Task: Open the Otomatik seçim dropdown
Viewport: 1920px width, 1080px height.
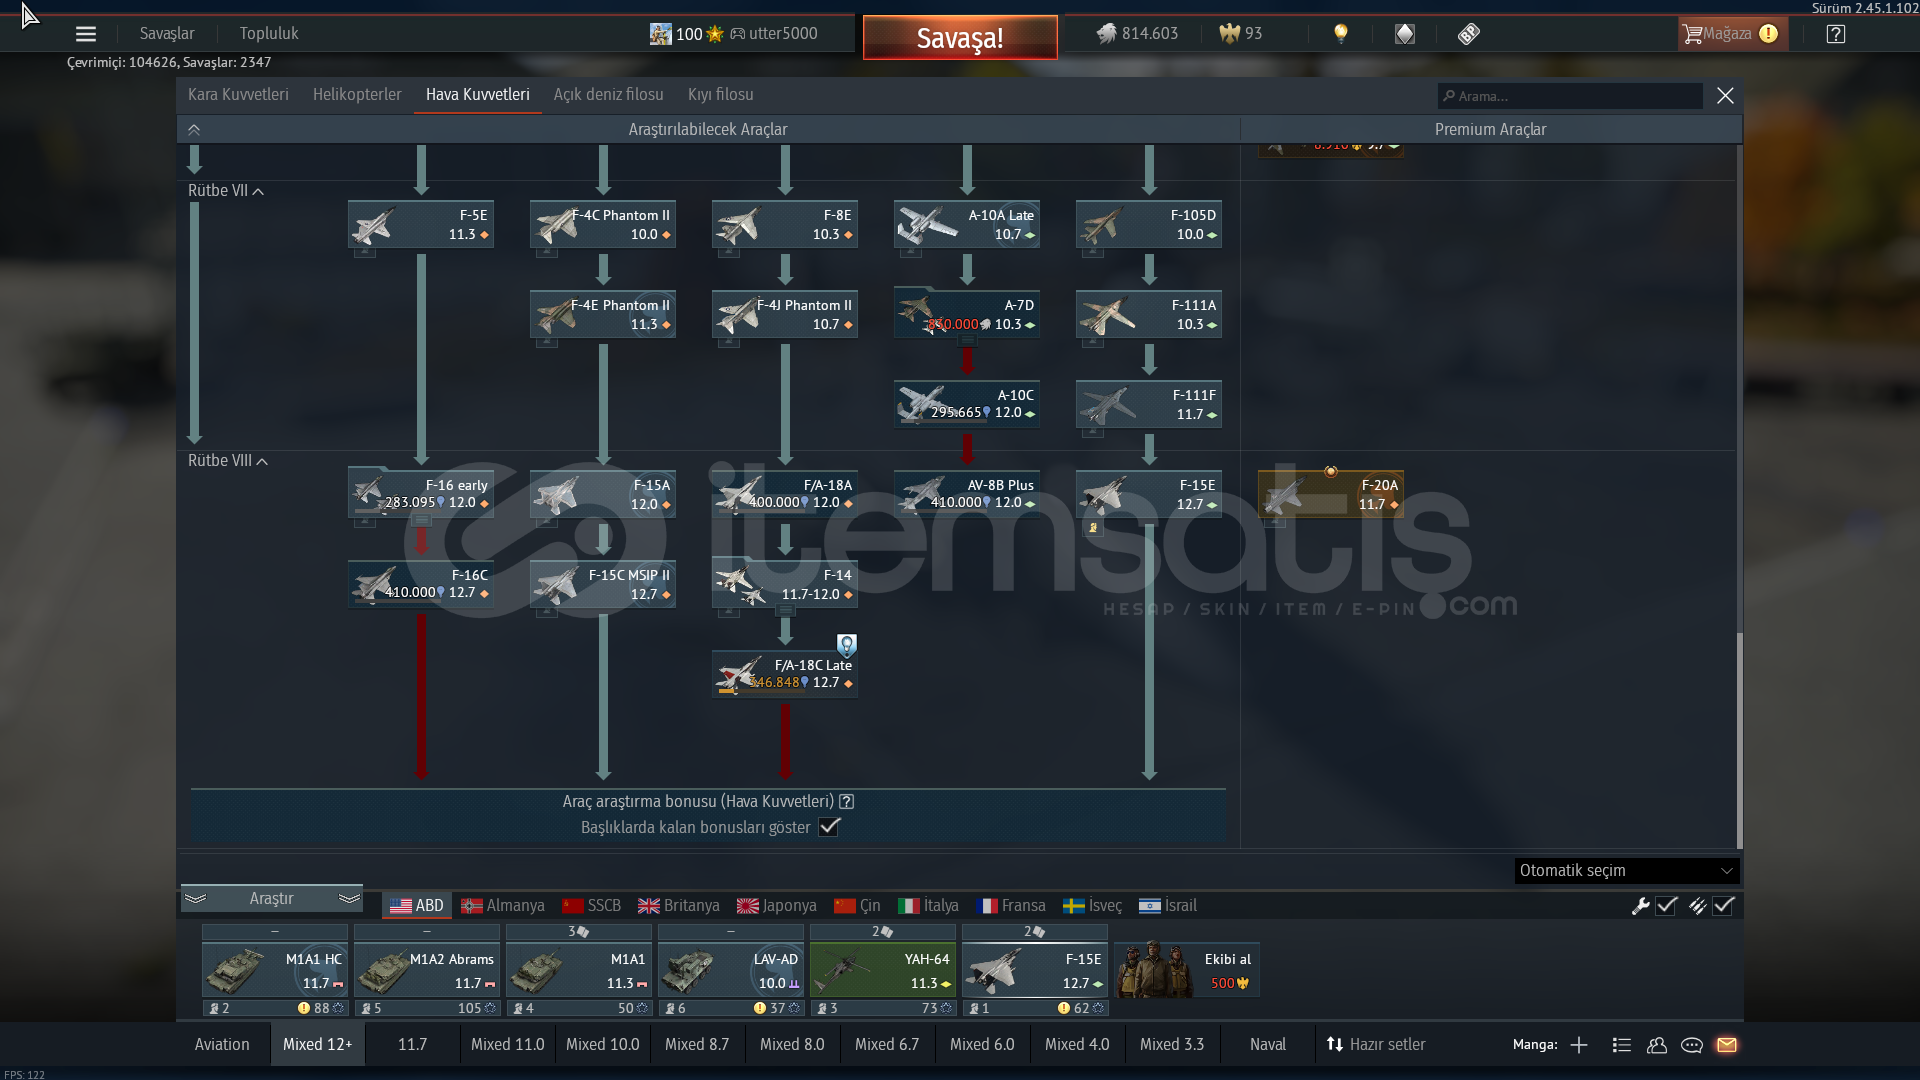Action: click(x=1627, y=871)
